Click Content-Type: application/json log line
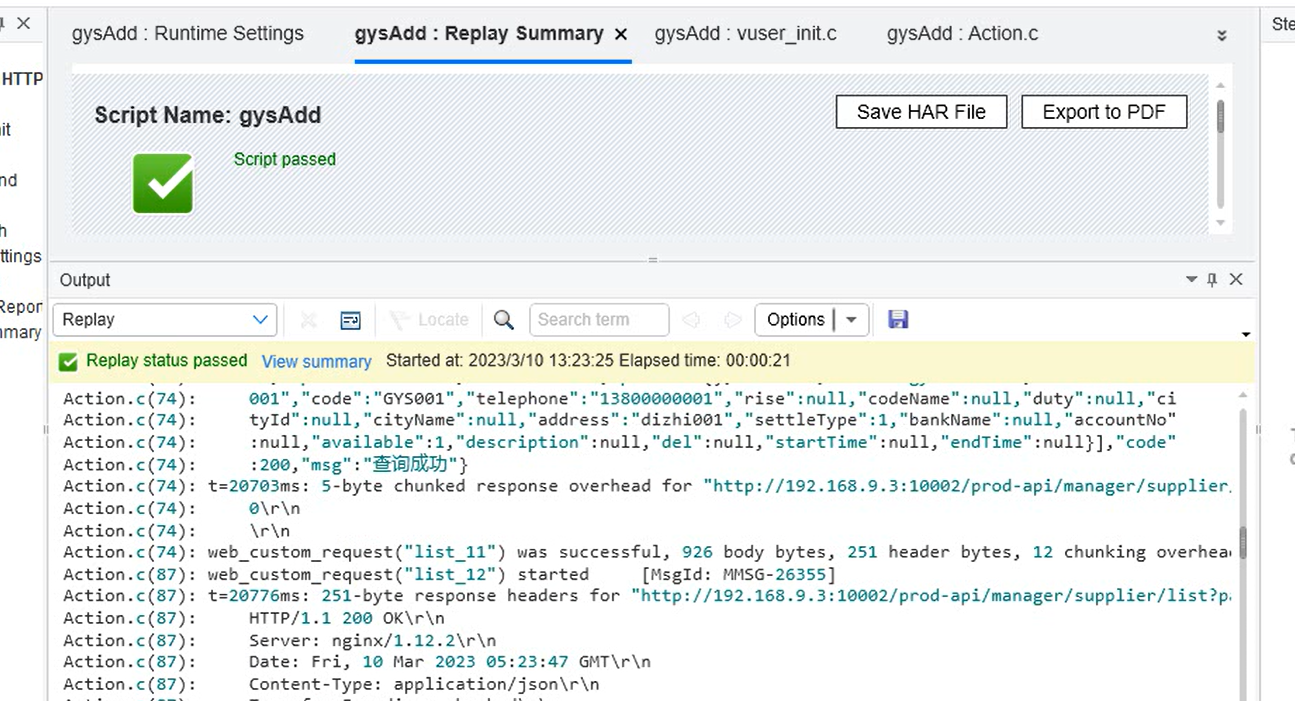 tap(424, 684)
